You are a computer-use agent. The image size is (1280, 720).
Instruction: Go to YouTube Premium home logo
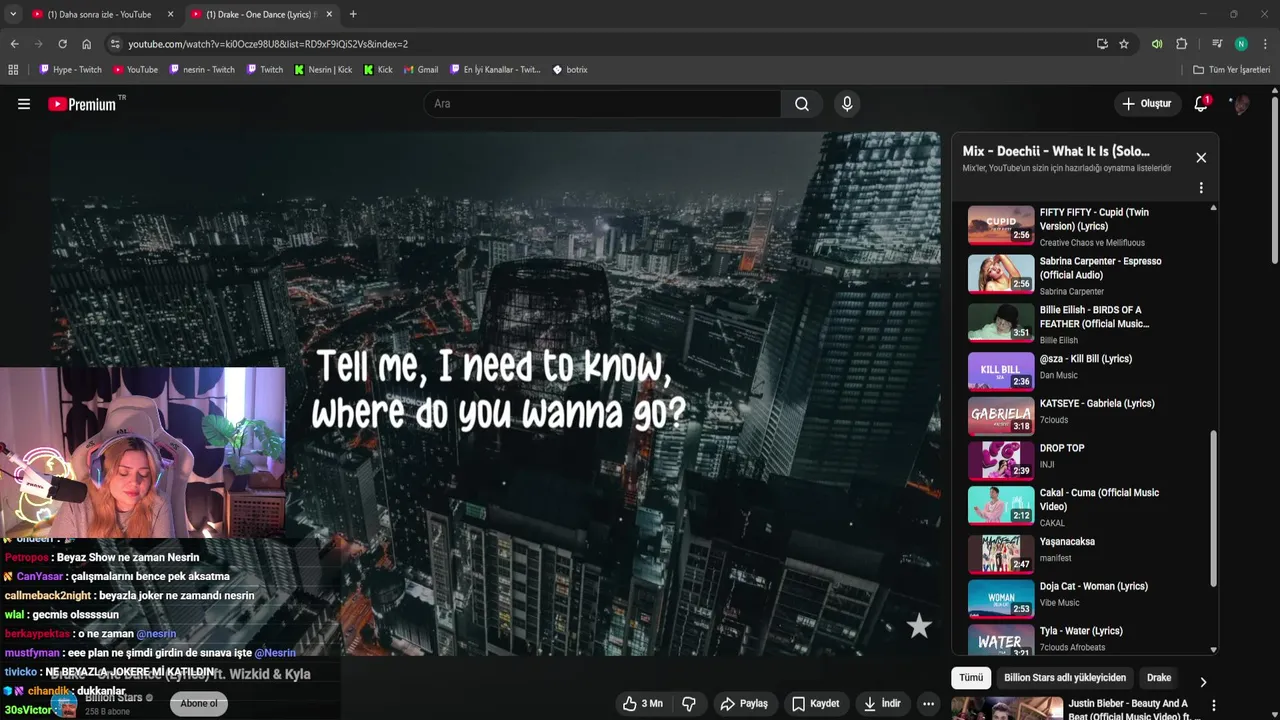(x=82, y=104)
